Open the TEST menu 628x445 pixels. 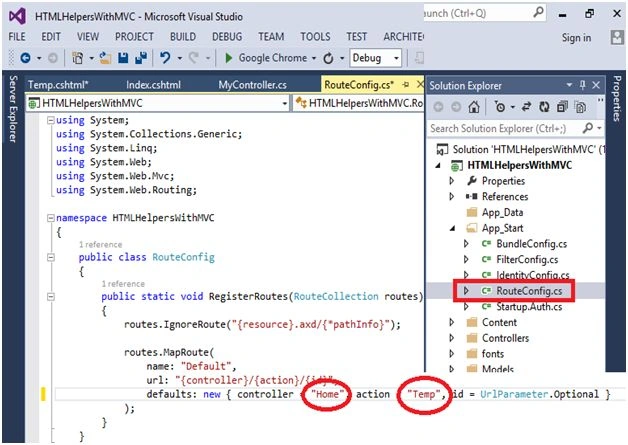click(x=356, y=37)
